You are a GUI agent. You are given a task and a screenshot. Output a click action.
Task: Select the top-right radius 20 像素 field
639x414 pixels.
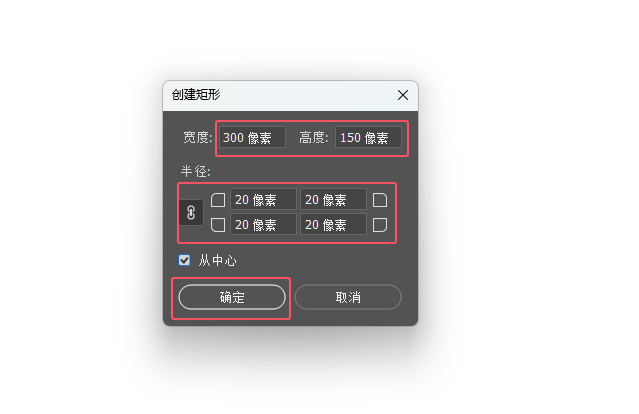[x=333, y=200]
